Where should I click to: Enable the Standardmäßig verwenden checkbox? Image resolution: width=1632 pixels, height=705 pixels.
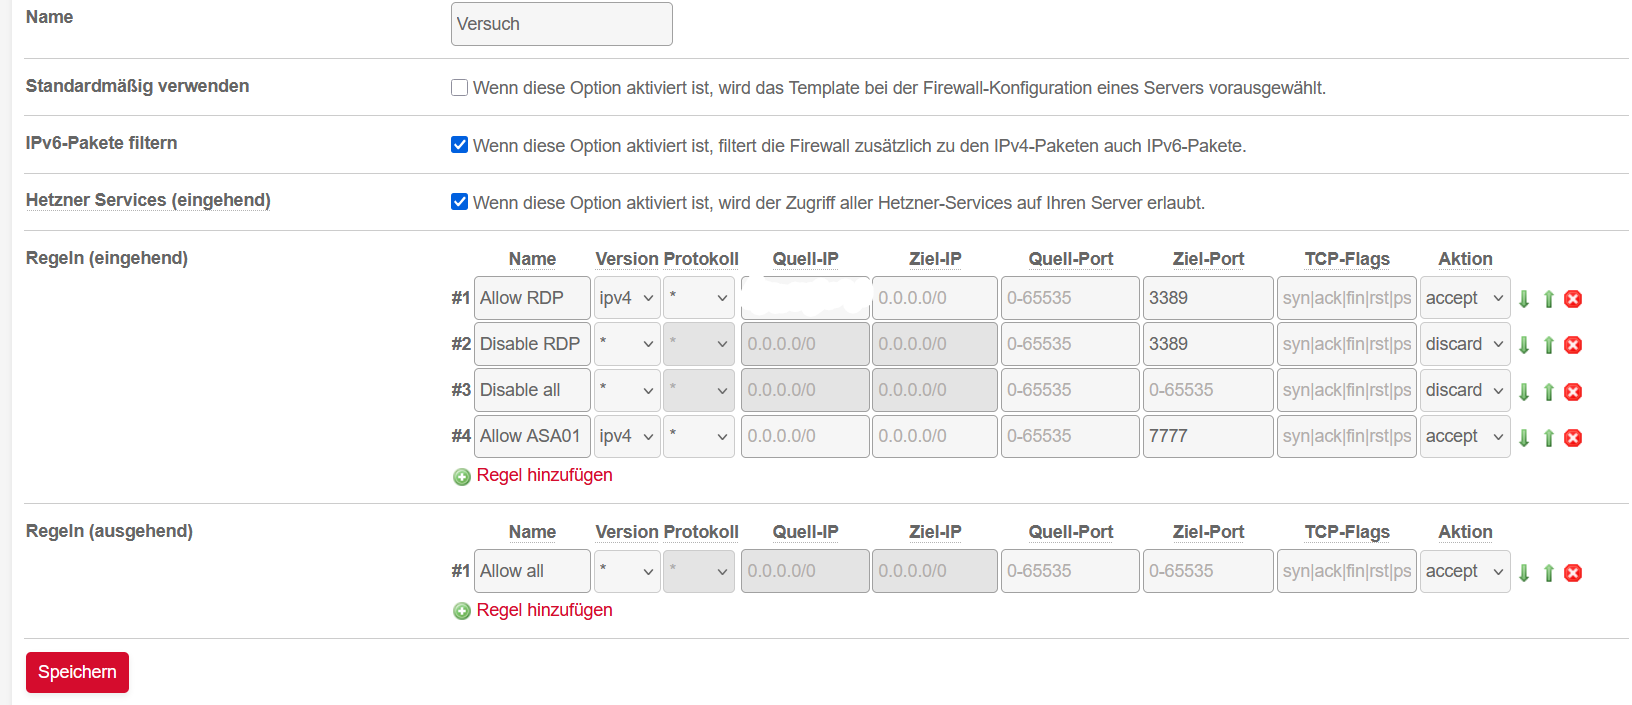point(460,88)
